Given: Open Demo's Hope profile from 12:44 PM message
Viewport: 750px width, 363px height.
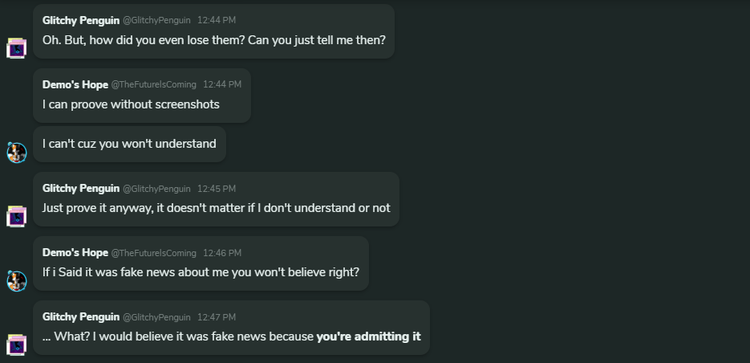Looking at the screenshot, I should click(75, 85).
